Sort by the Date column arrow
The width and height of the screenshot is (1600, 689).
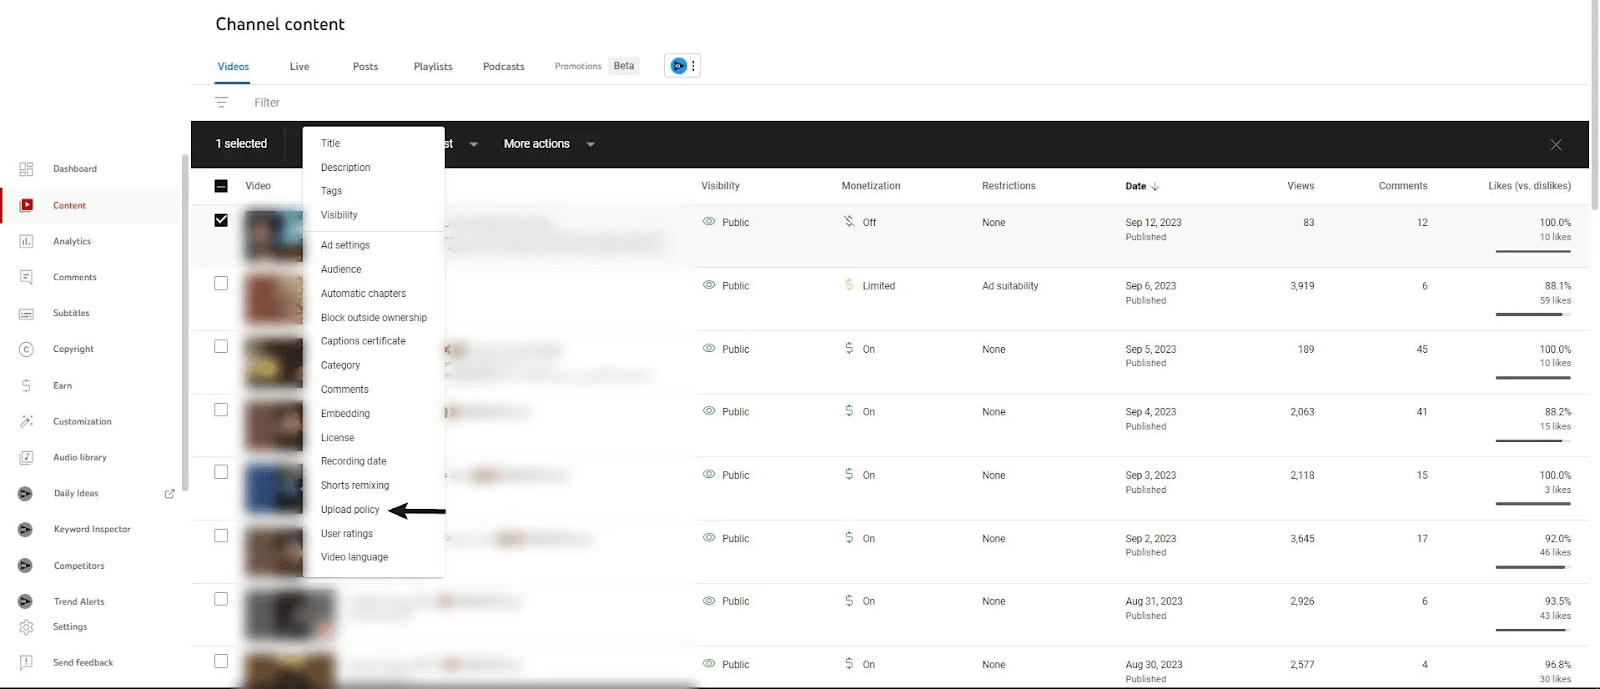click(1155, 186)
